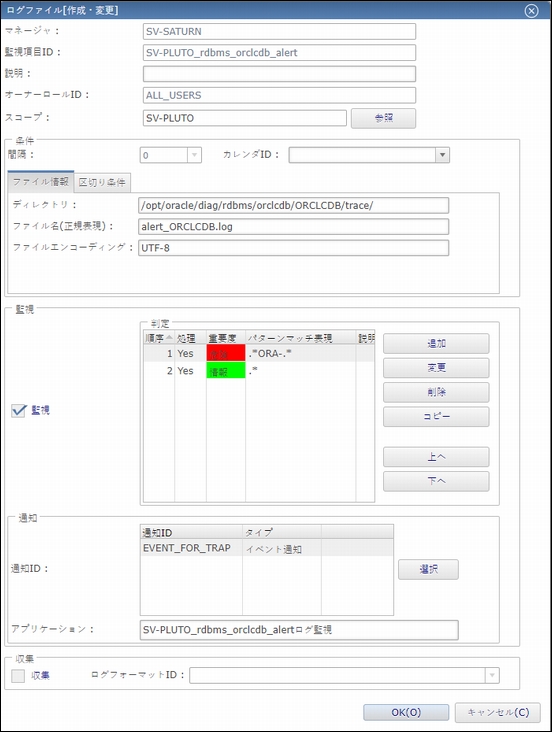This screenshot has width=552, height=732.
Task: Click the Yes cell in row 2
Action: tap(190, 371)
